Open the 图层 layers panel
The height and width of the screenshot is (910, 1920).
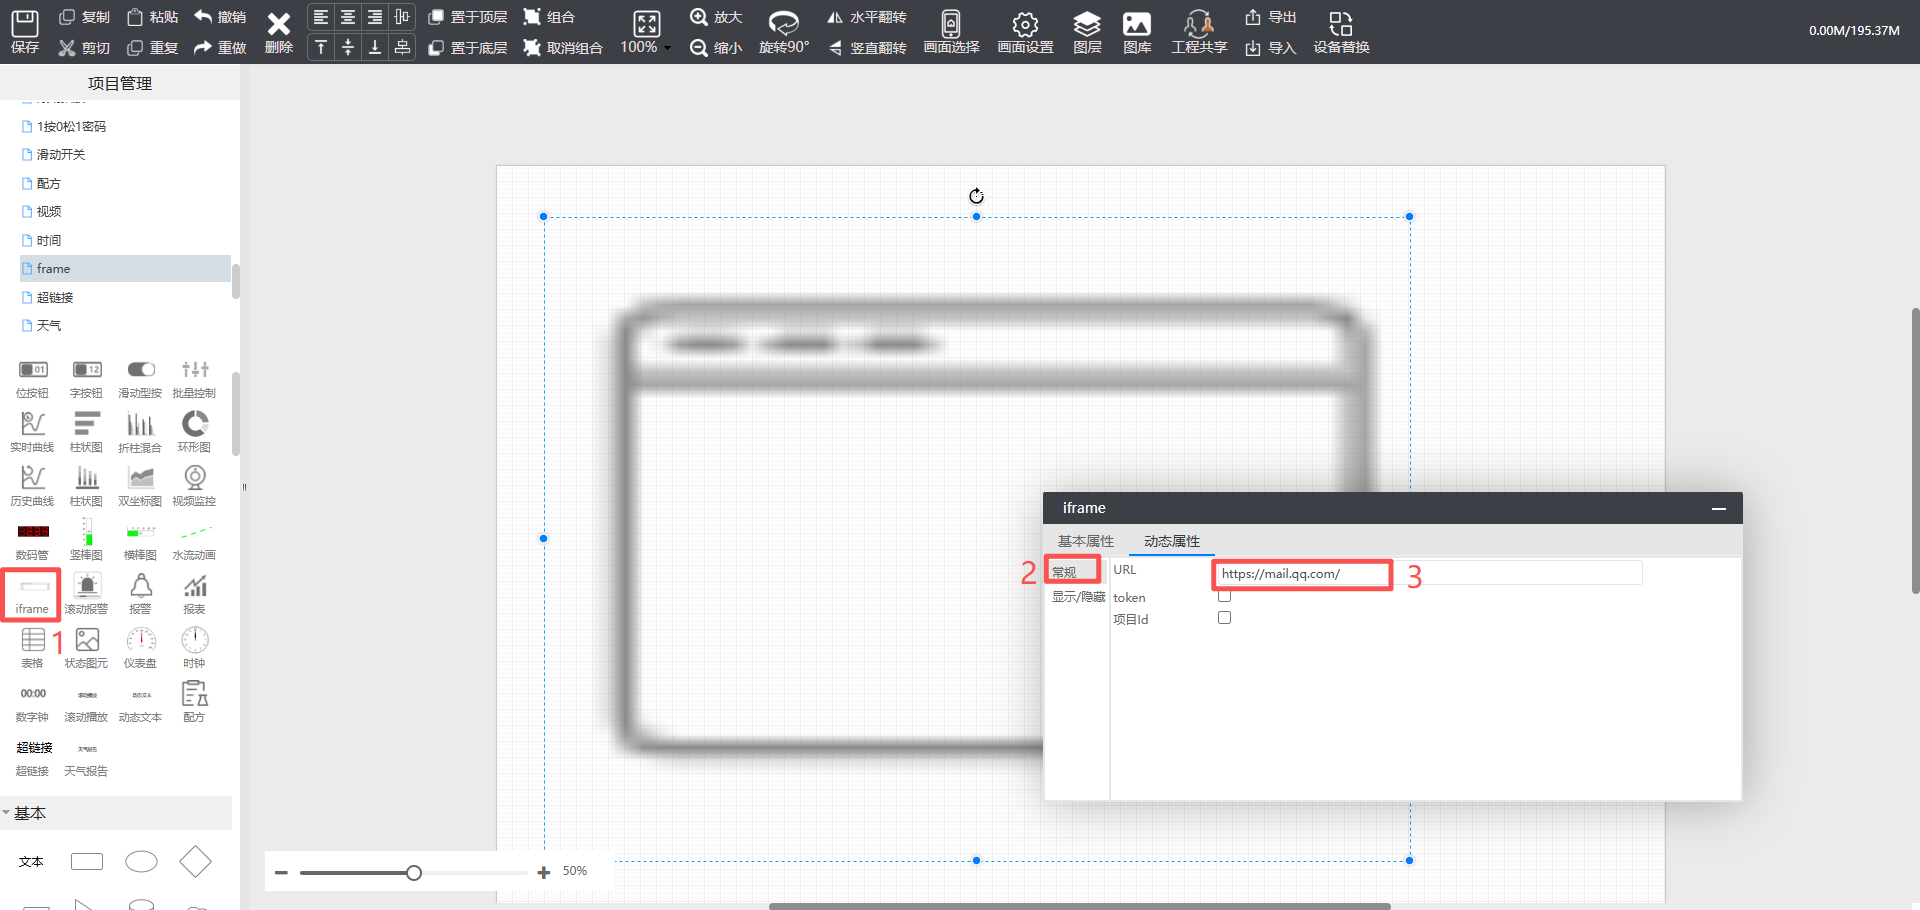(x=1086, y=31)
